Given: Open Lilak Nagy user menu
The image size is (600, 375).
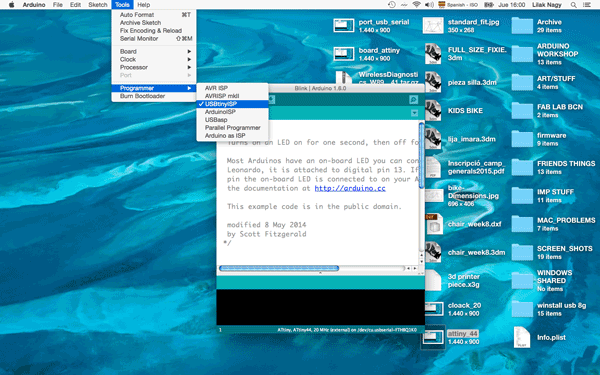Looking at the screenshot, I should click(x=547, y=5).
